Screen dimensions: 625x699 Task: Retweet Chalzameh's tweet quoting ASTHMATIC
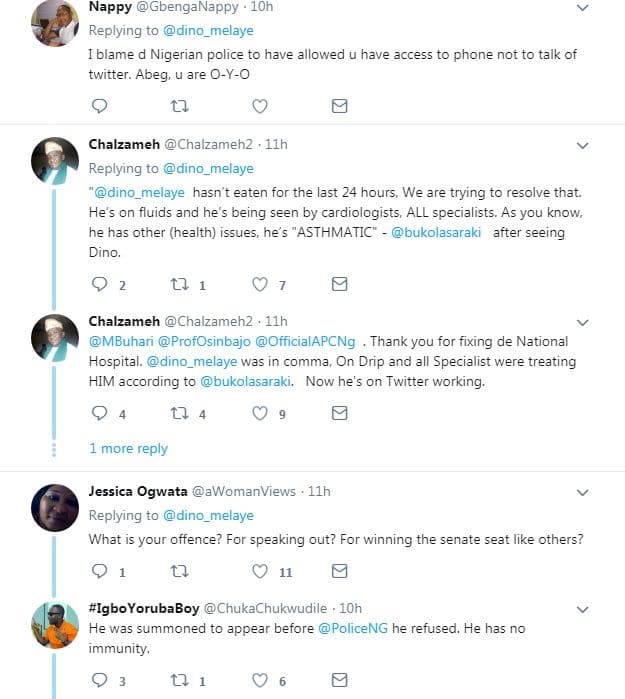[x=179, y=285]
